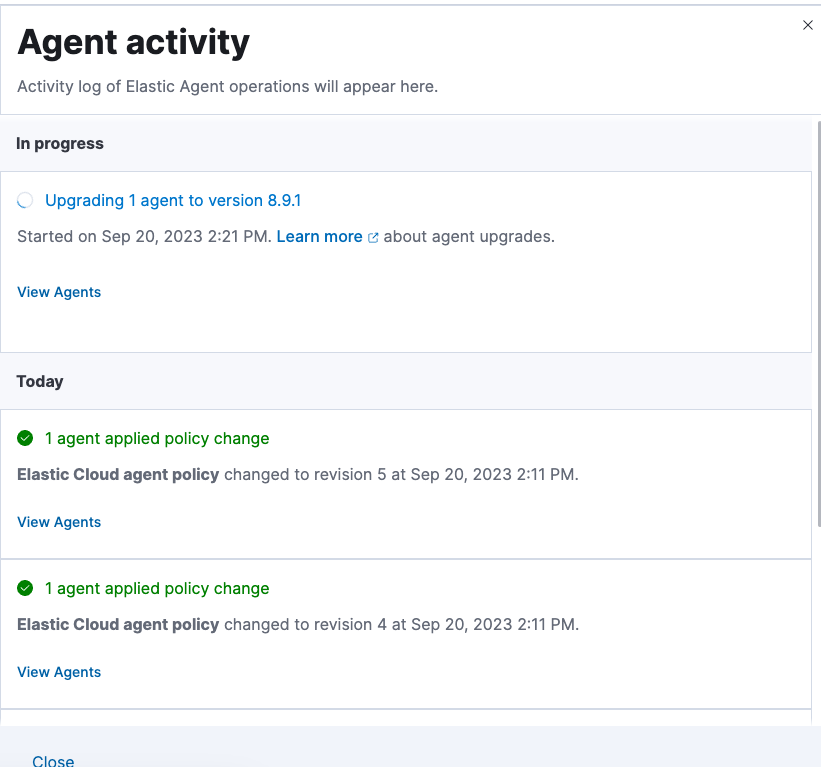Click the external link icon beside Learn more

(374, 237)
